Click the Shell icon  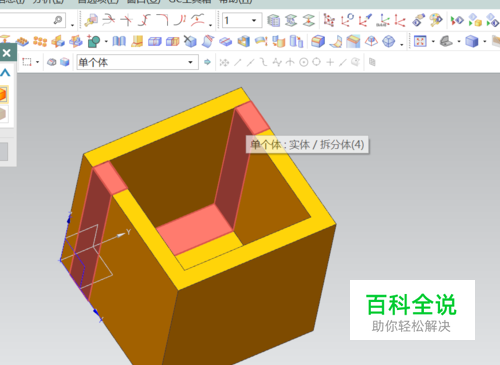pos(244,41)
